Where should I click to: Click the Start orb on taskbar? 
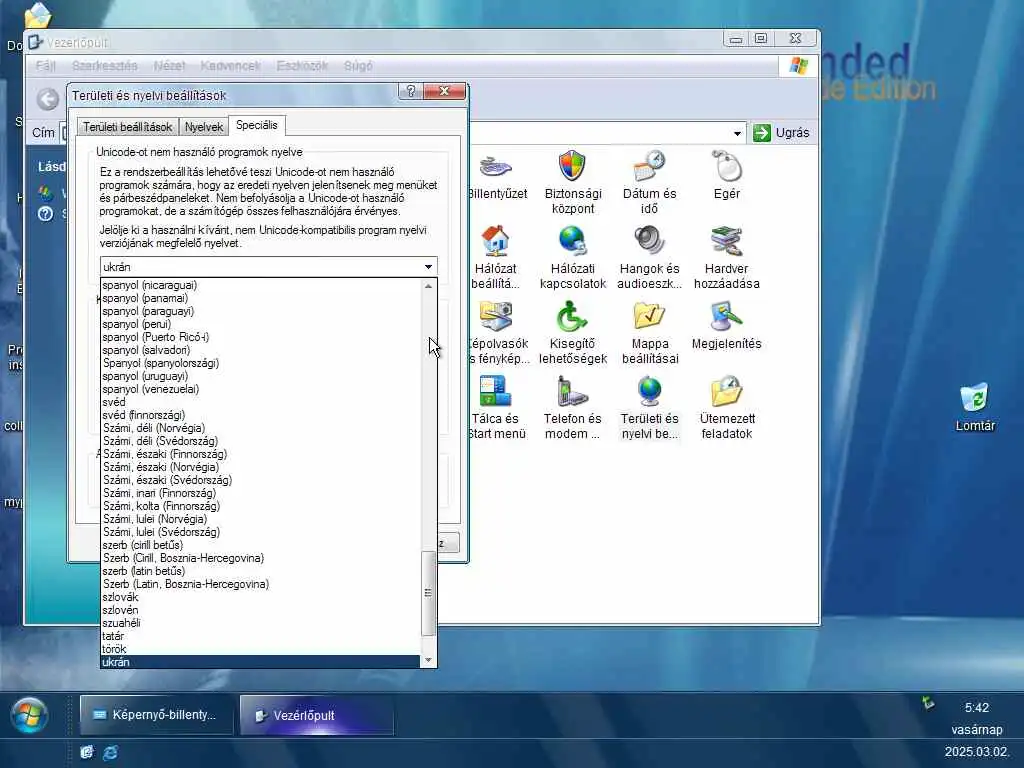29,714
